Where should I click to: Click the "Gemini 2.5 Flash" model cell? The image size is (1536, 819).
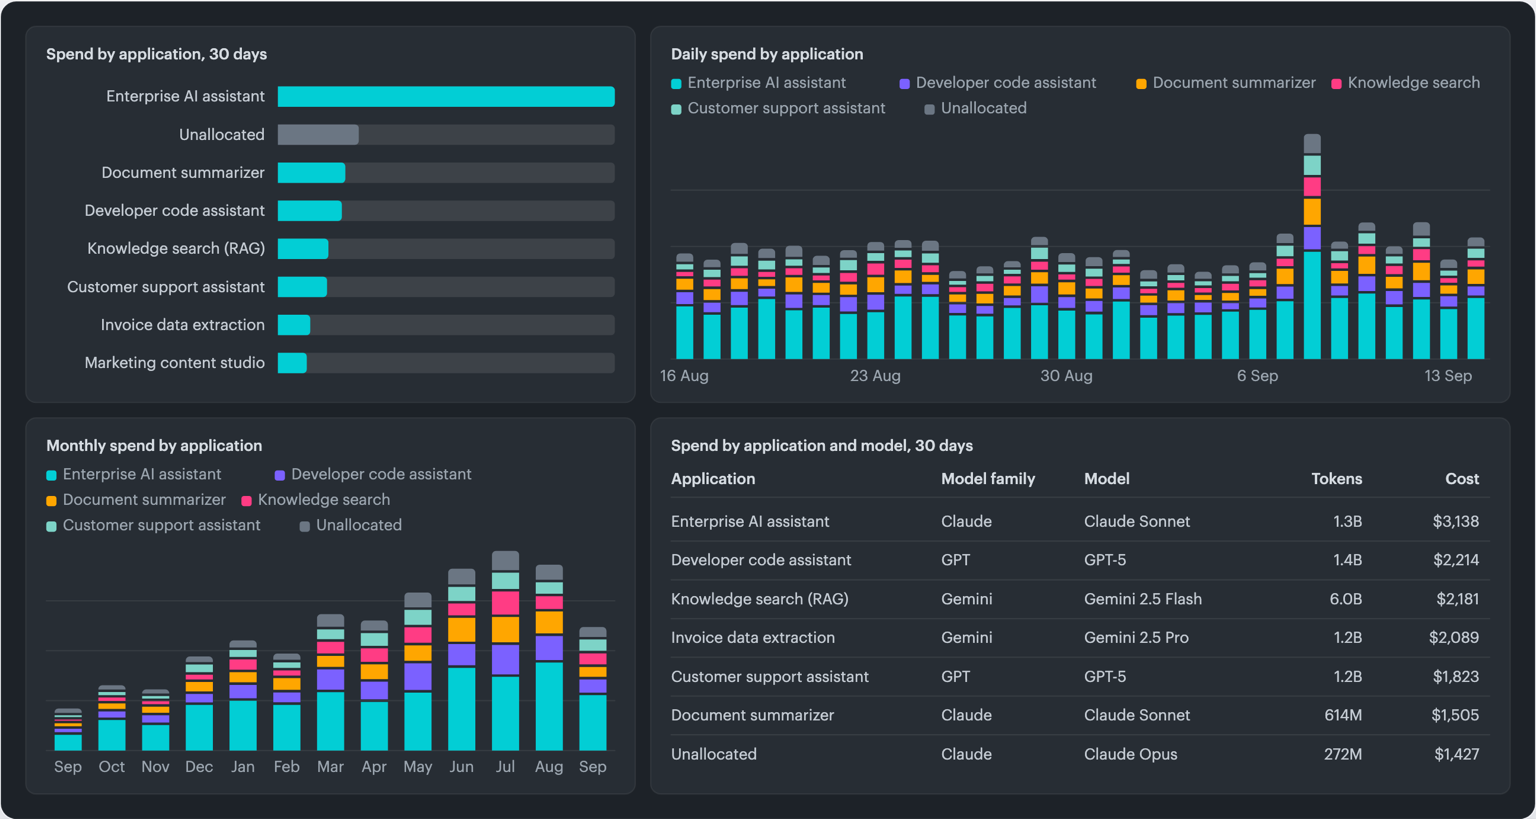coord(1143,599)
